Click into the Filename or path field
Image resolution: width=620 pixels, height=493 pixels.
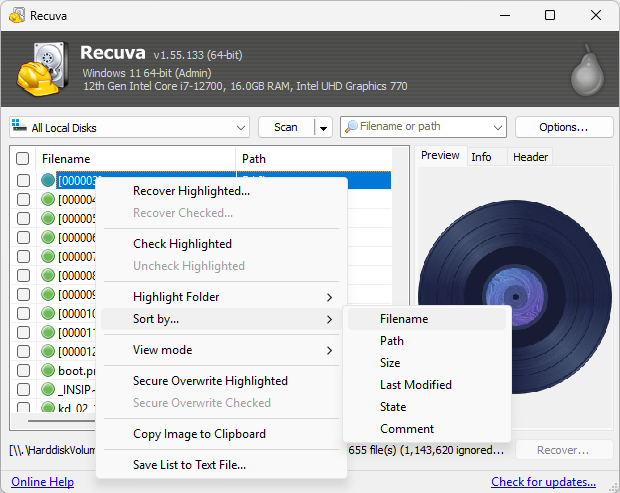point(423,127)
